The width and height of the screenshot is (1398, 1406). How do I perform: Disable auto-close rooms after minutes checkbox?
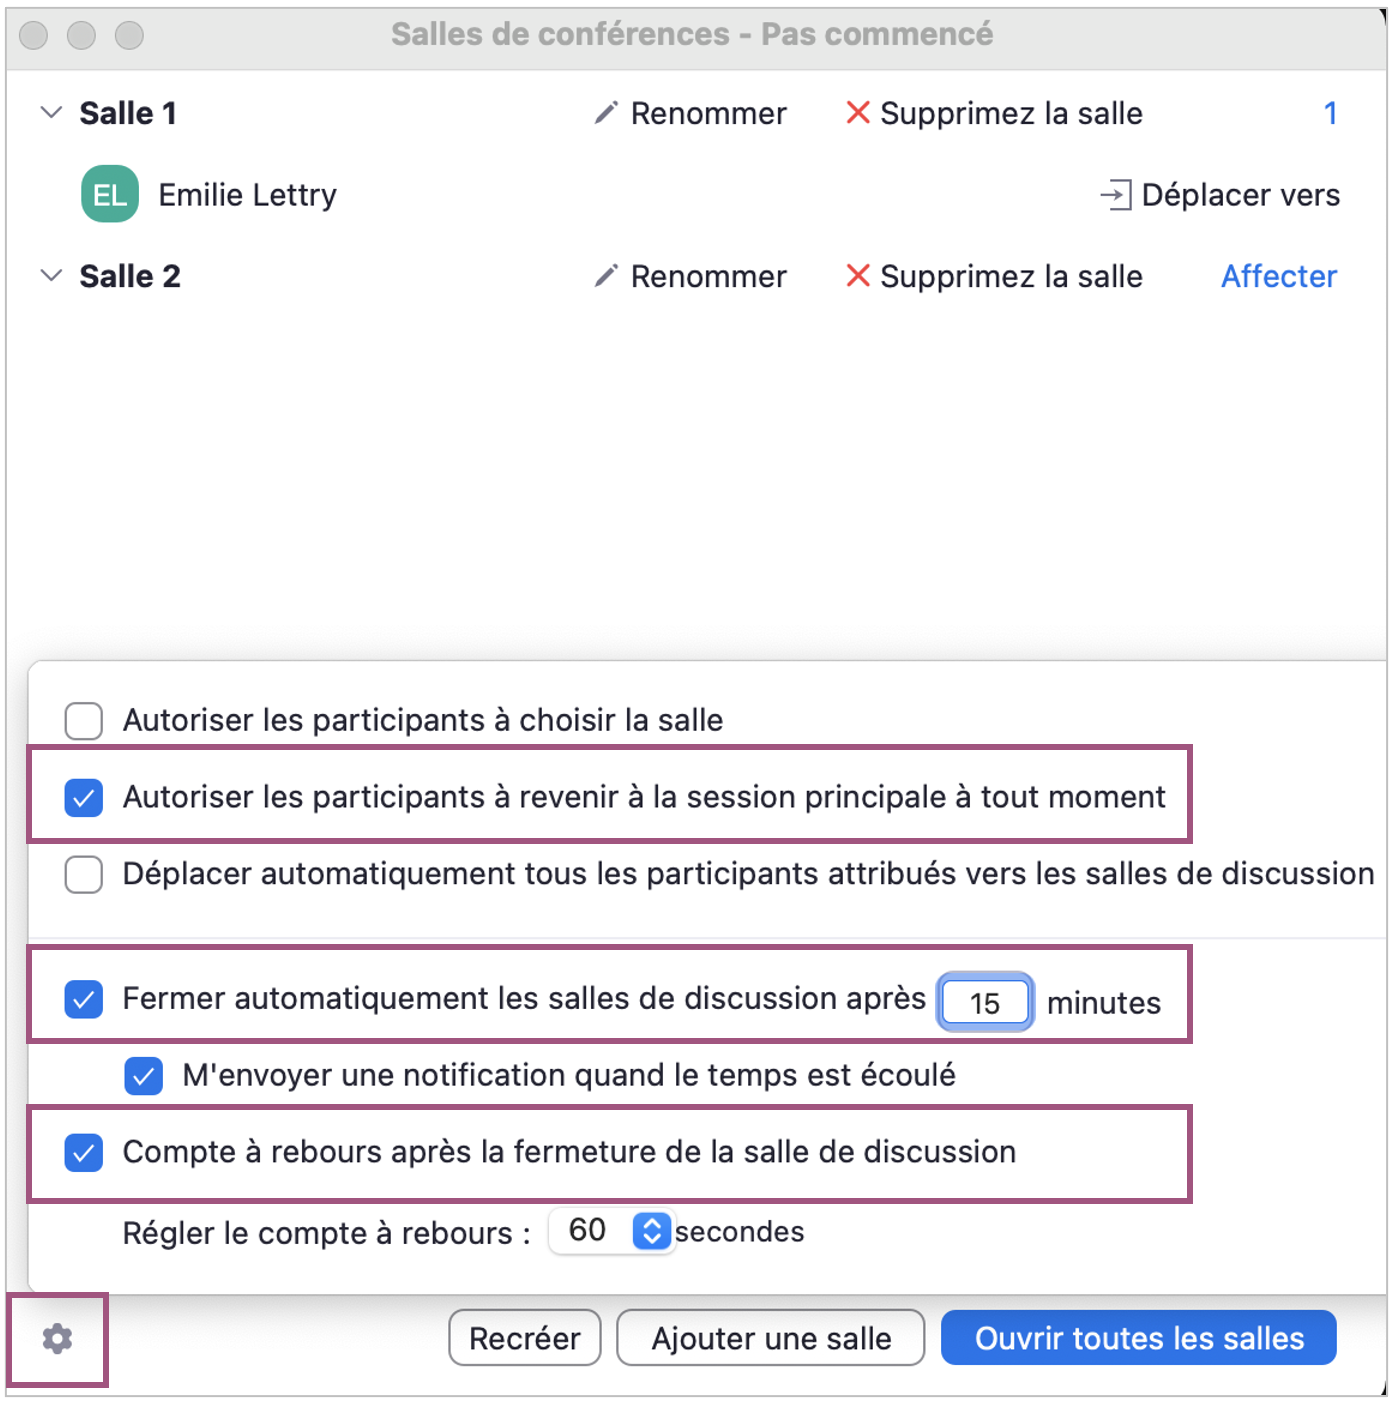pos(84,999)
